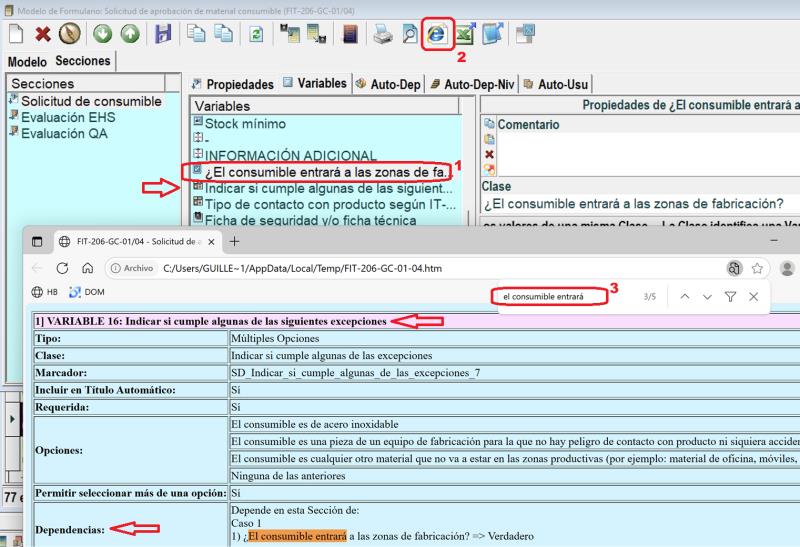
Task: Click the print preview magnifier icon
Action: point(409,35)
